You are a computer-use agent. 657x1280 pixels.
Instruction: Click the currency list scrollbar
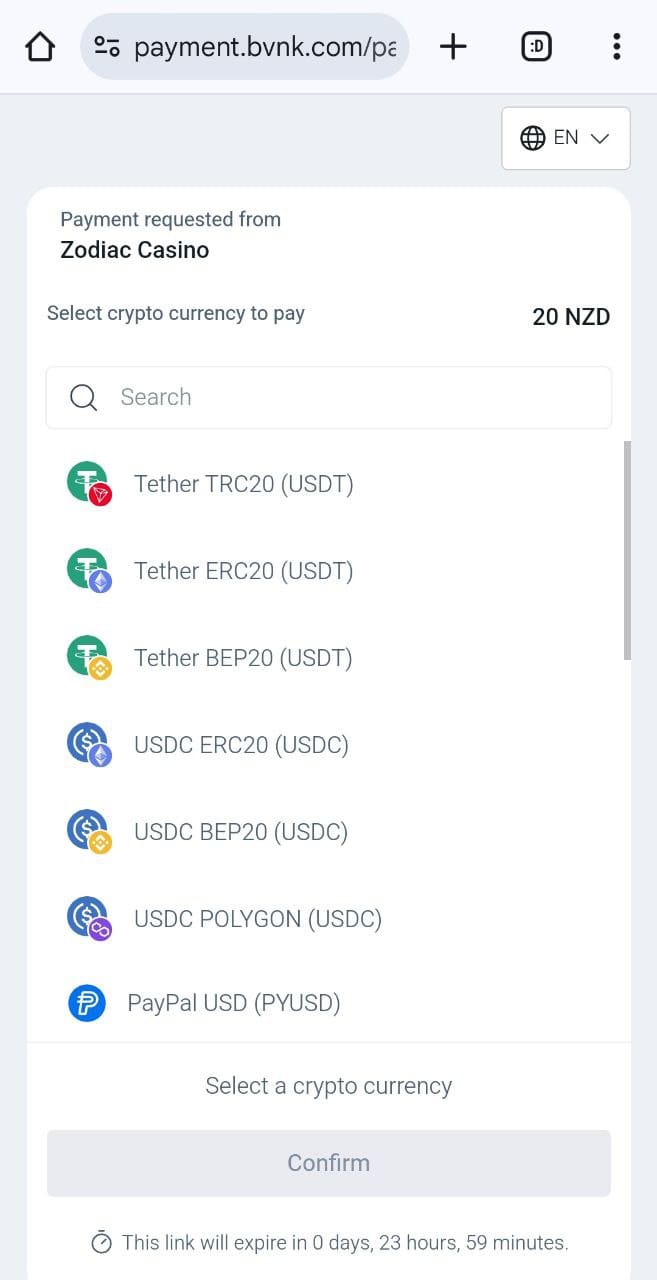(627, 550)
